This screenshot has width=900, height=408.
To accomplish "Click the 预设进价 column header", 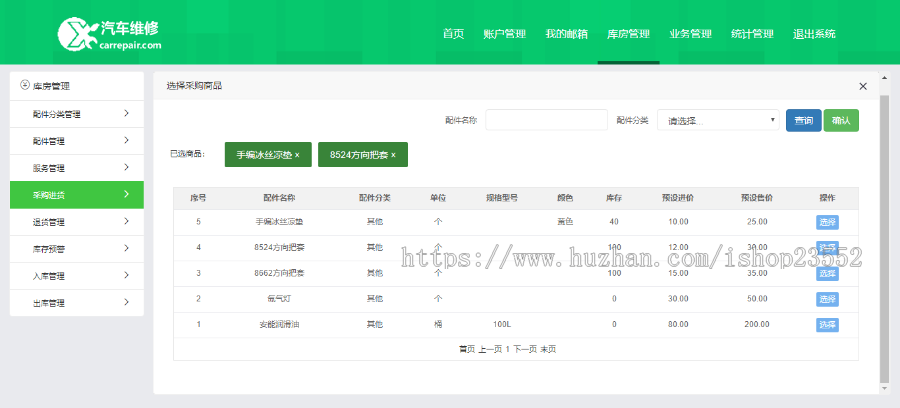I will pos(678,198).
